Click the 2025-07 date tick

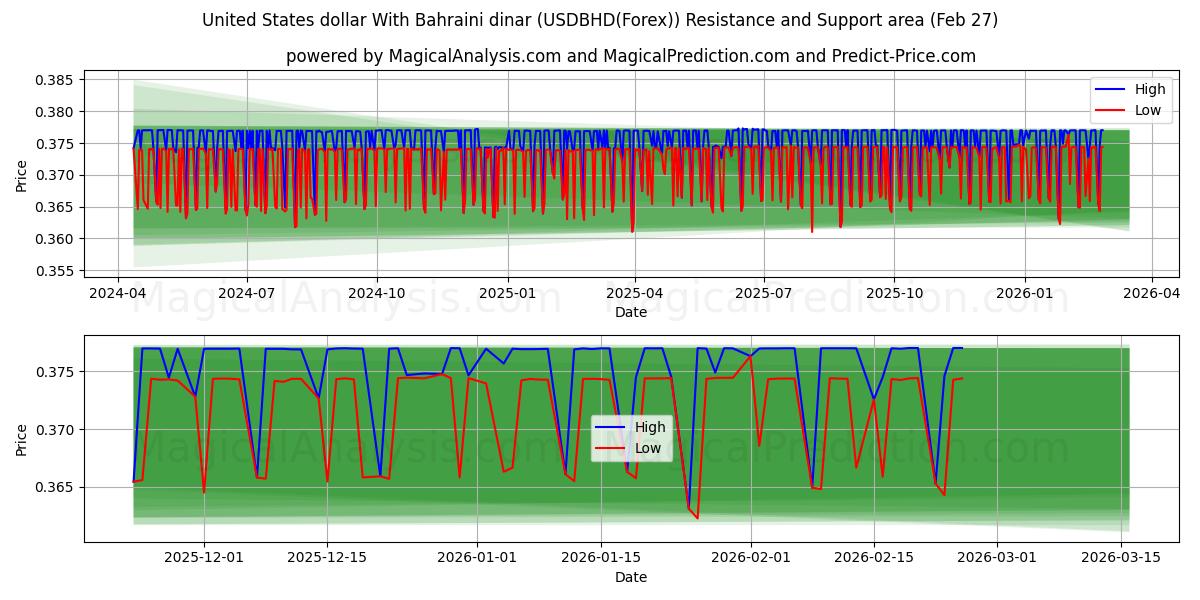[763, 294]
